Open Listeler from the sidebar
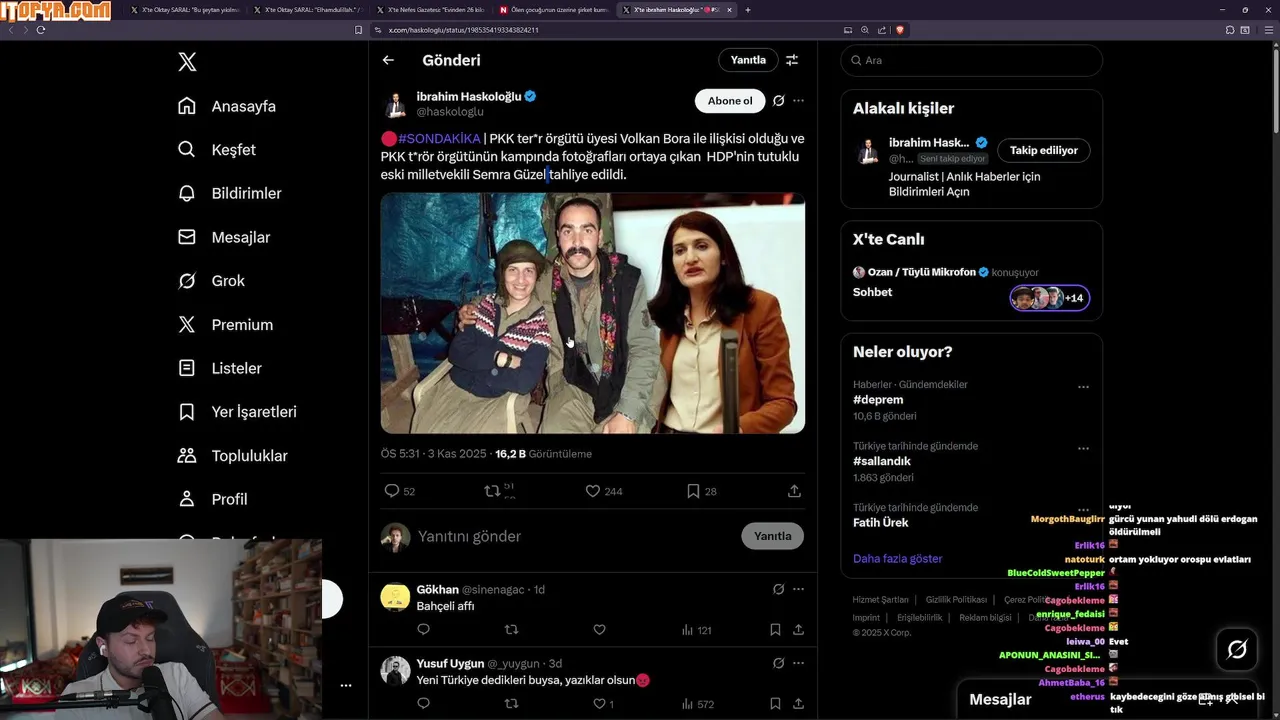The height and width of the screenshot is (720, 1280). [220, 368]
